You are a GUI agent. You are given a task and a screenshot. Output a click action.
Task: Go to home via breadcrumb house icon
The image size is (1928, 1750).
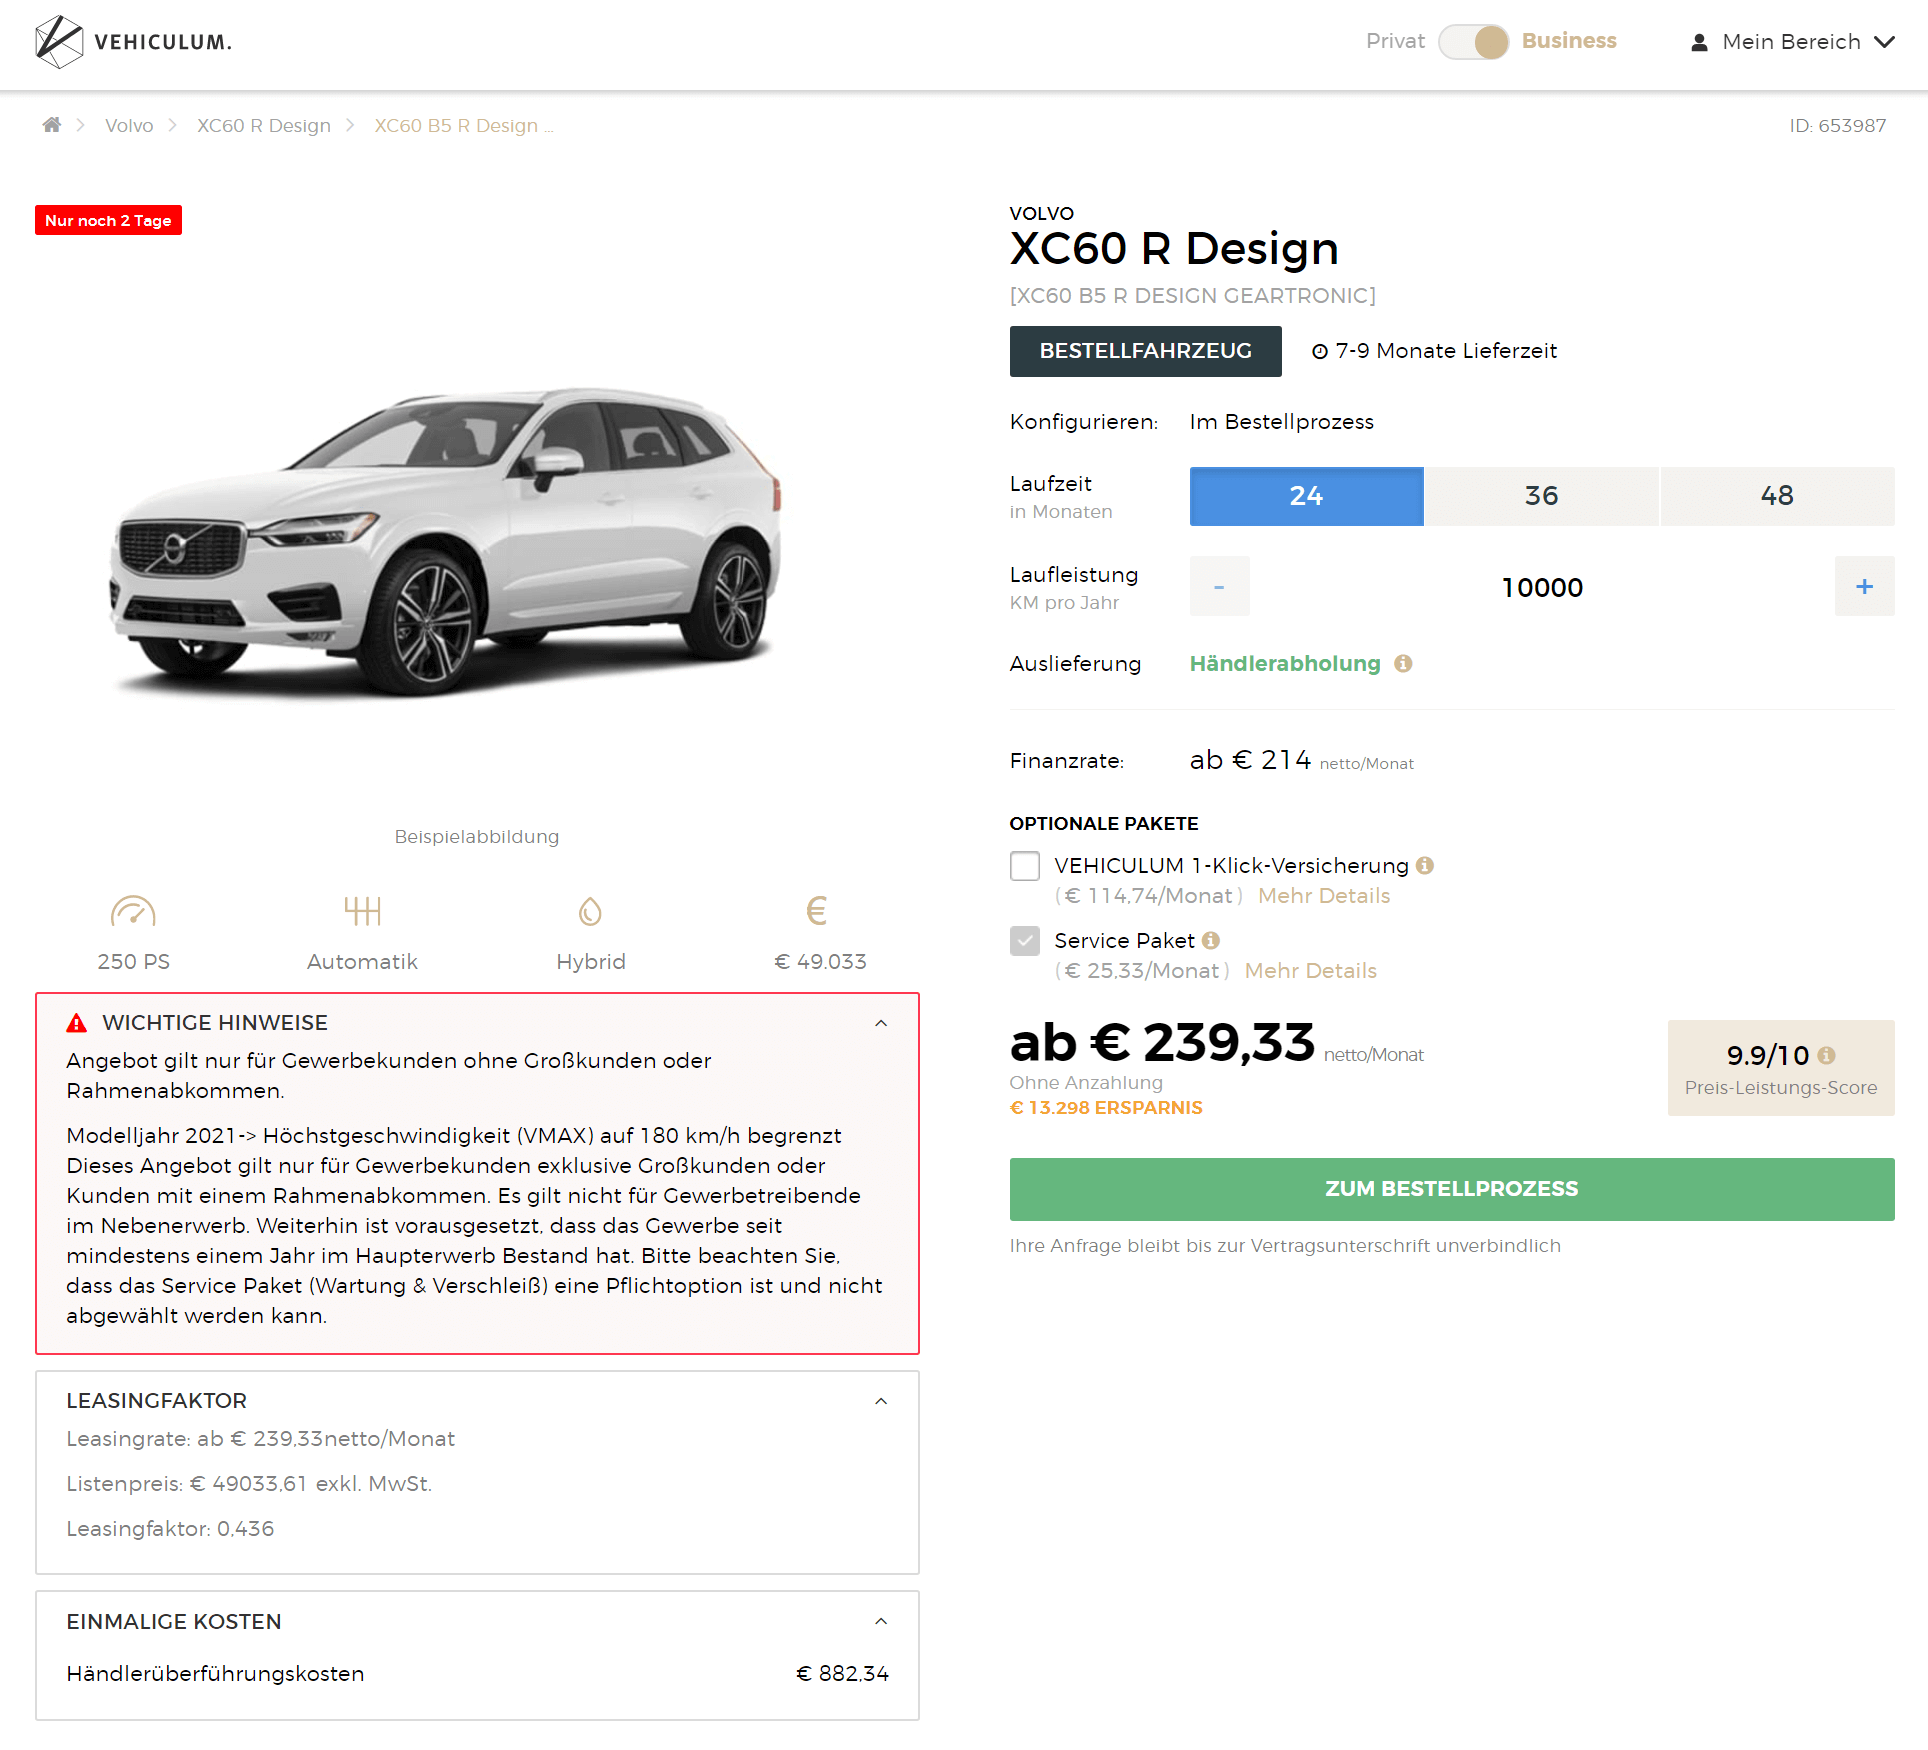(52, 125)
